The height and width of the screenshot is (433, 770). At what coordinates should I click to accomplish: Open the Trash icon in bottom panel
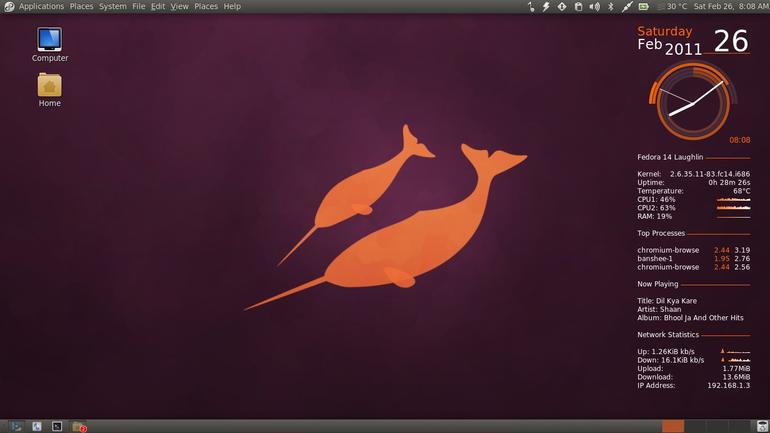pyautogui.click(x=762, y=426)
